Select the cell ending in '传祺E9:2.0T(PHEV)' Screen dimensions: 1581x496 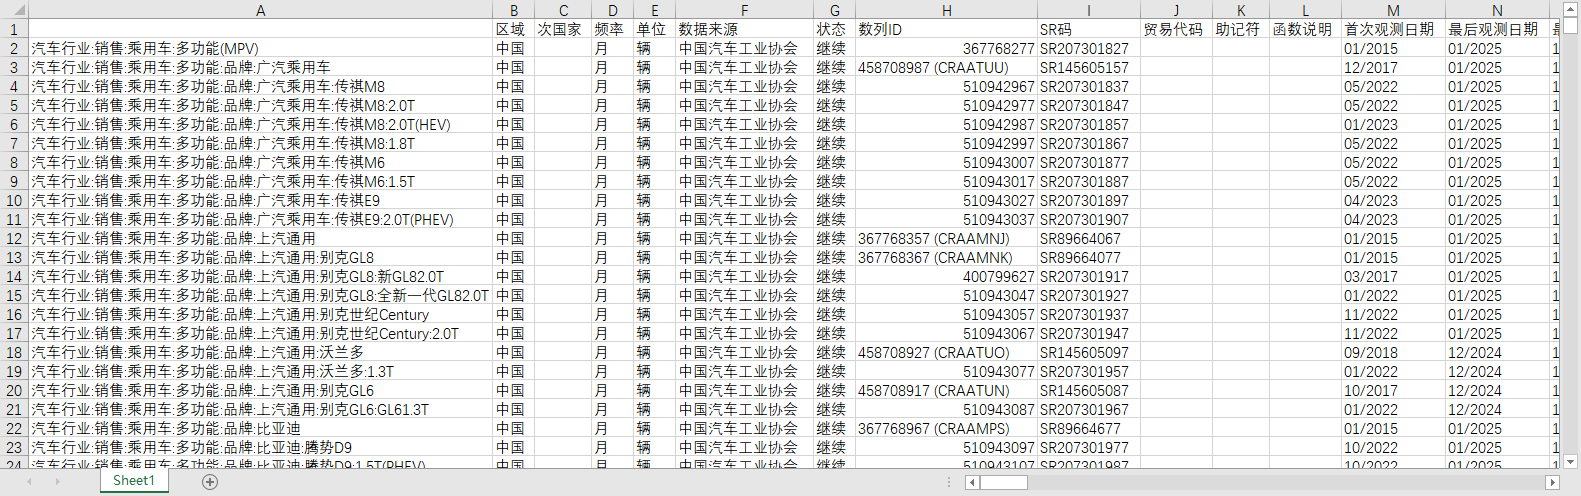click(x=260, y=219)
